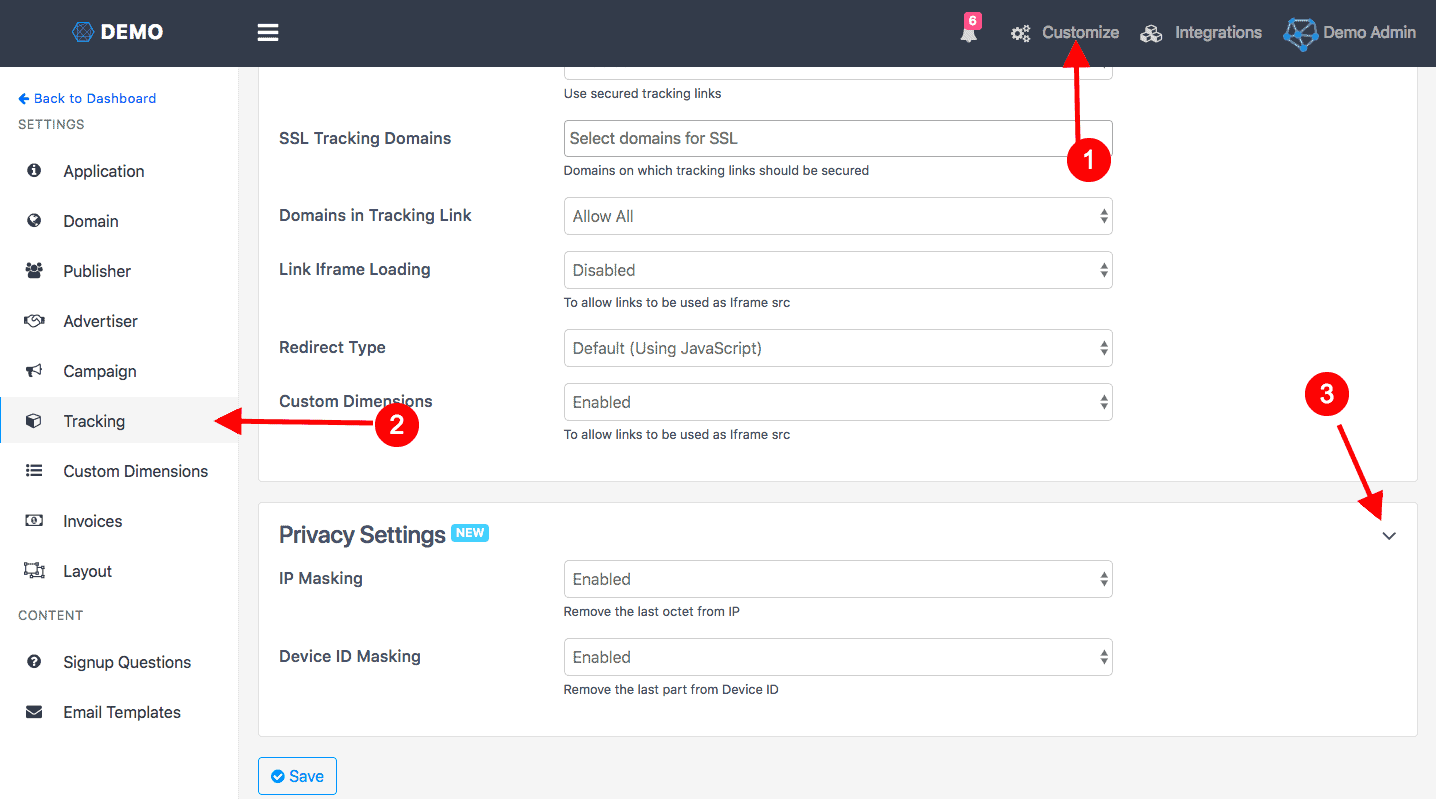Go Back to Dashboard link
This screenshot has width=1436, height=799.
pyautogui.click(x=87, y=98)
